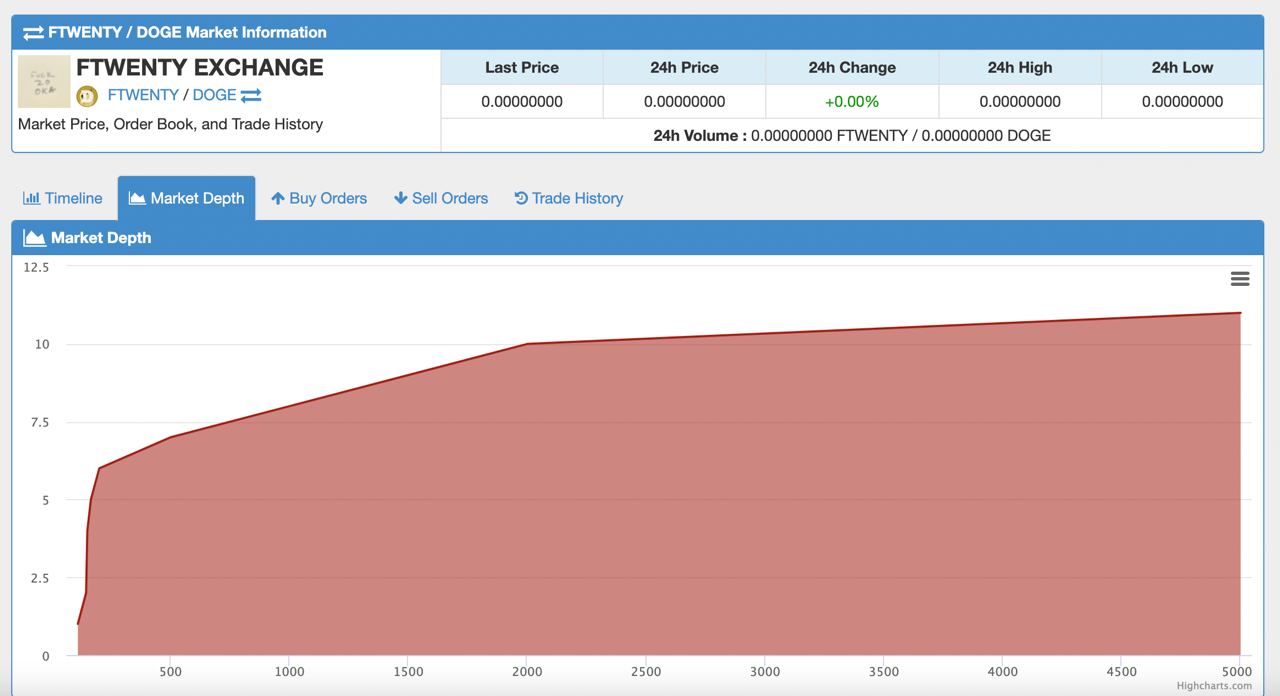Click the 4000 label on the horizontal axis
The image size is (1280, 696).
(1003, 672)
